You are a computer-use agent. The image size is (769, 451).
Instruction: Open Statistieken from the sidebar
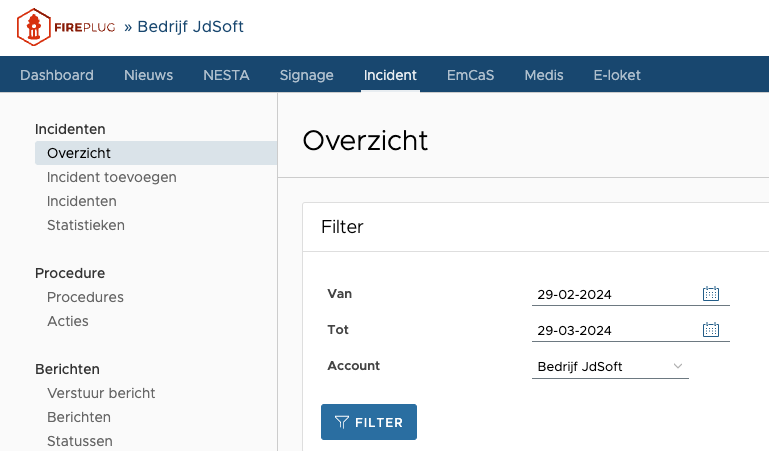coord(86,225)
